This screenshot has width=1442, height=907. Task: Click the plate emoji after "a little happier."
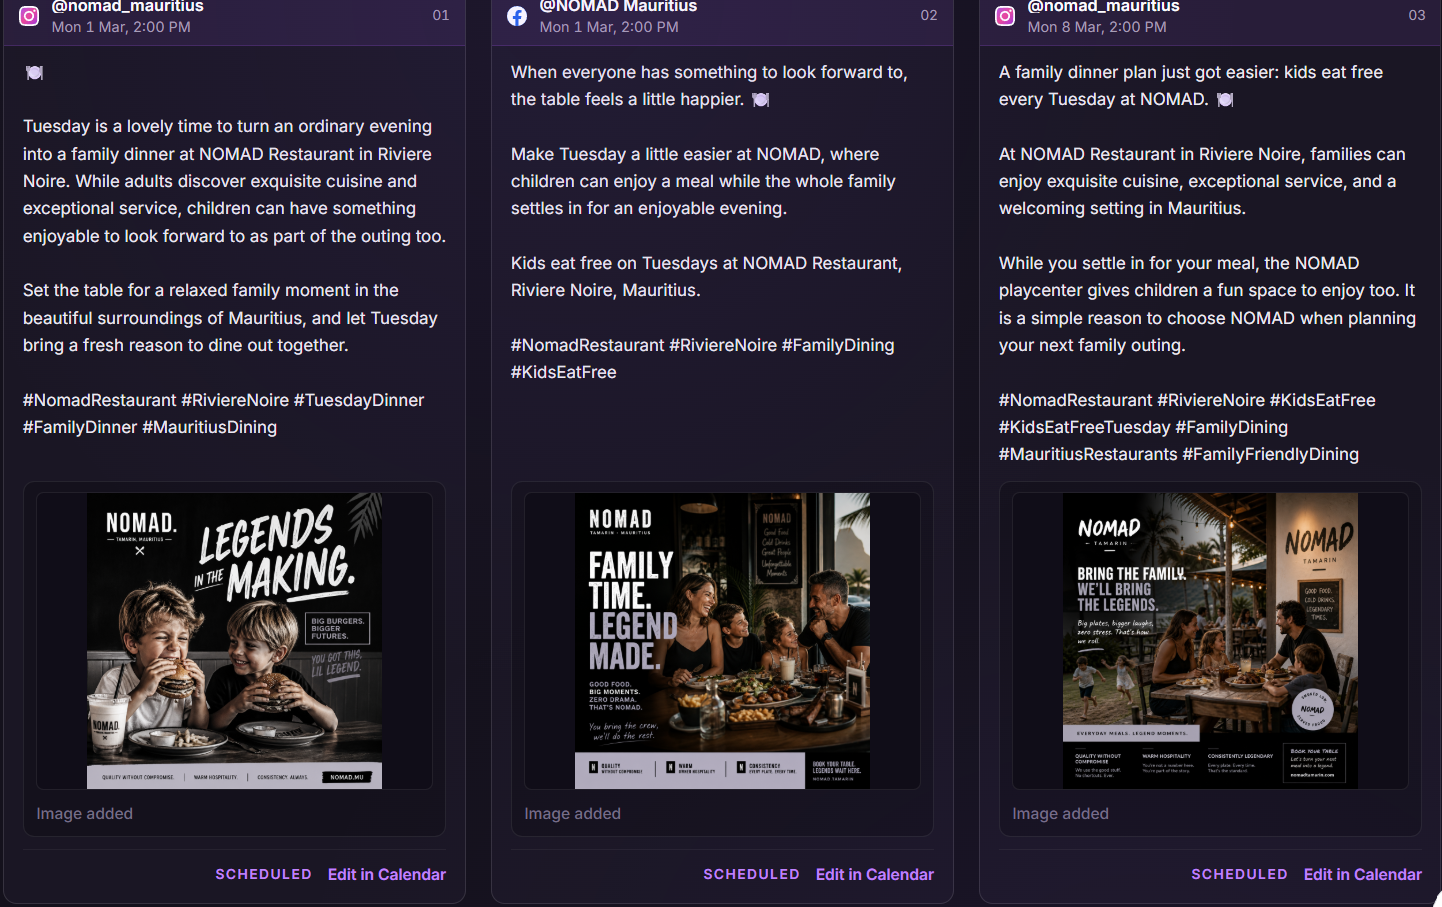(x=761, y=99)
